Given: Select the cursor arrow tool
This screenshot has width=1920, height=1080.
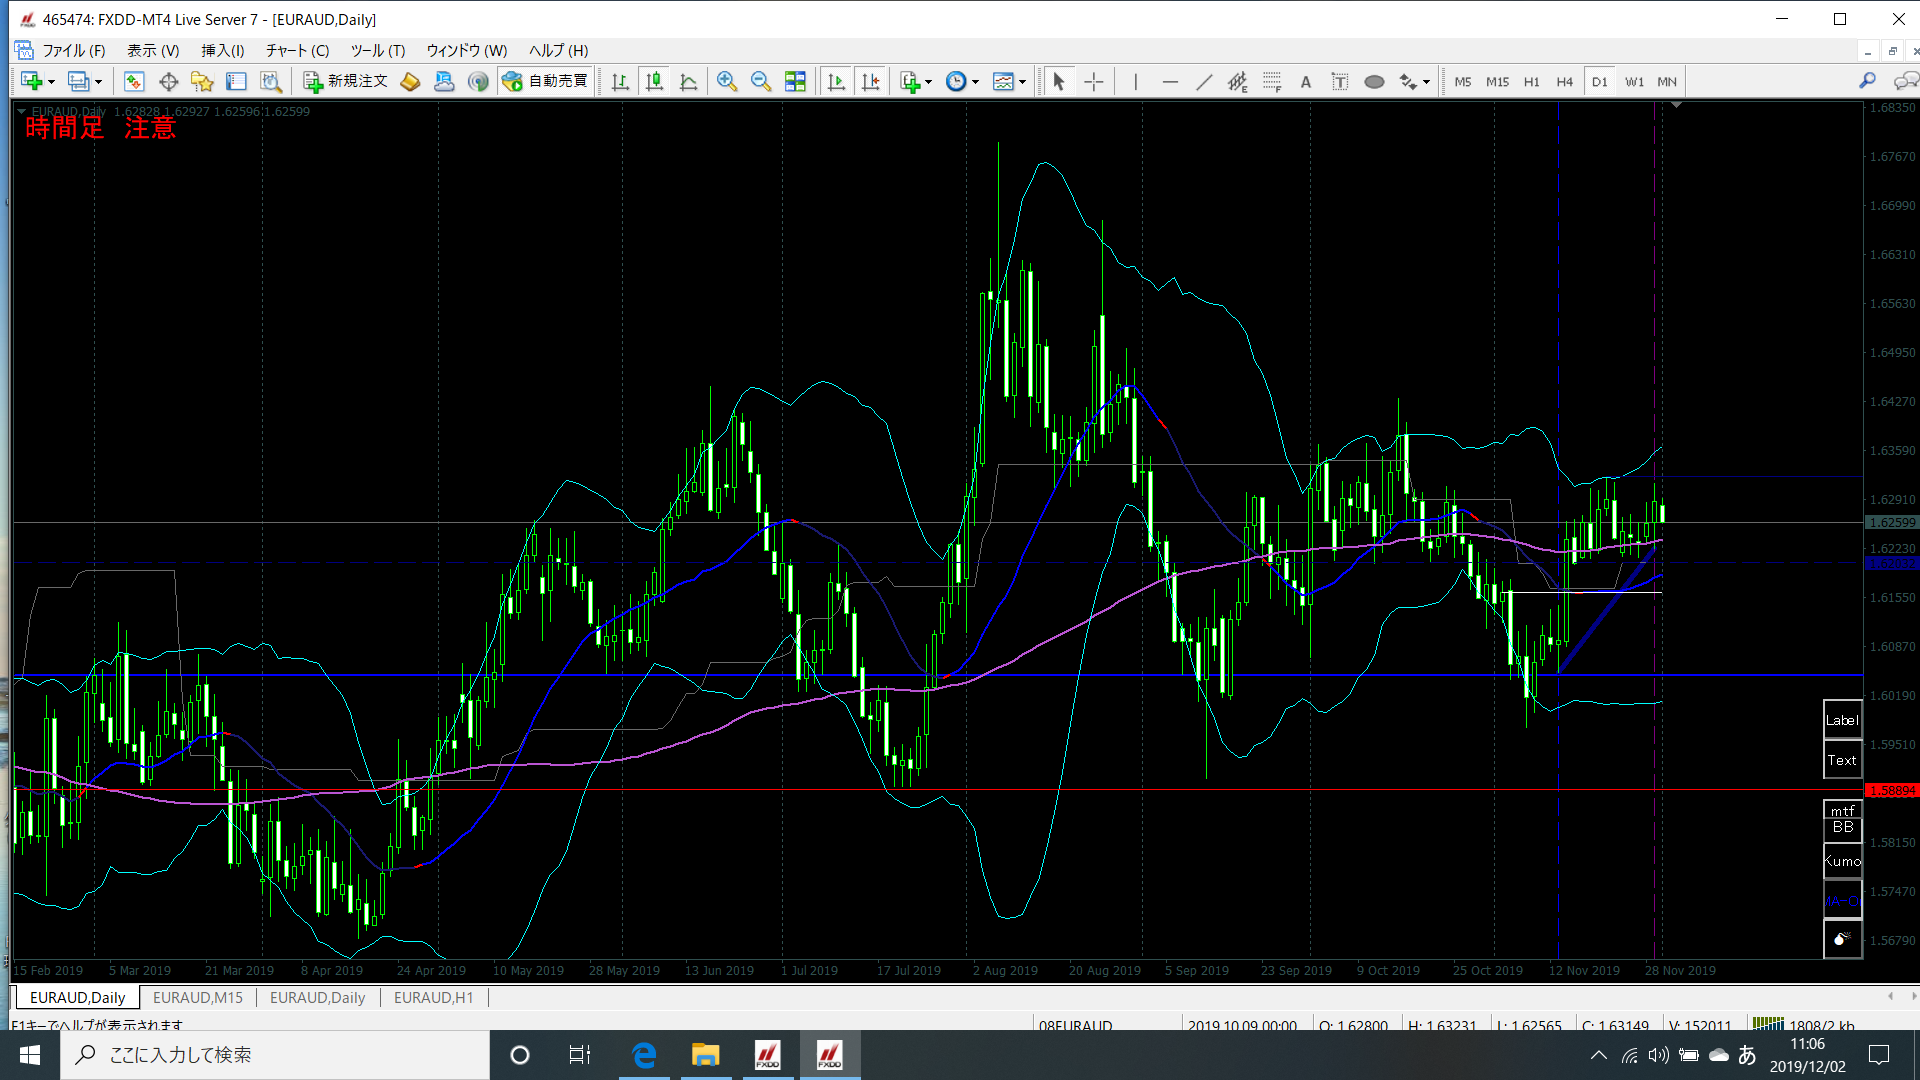Looking at the screenshot, I should coord(1059,82).
